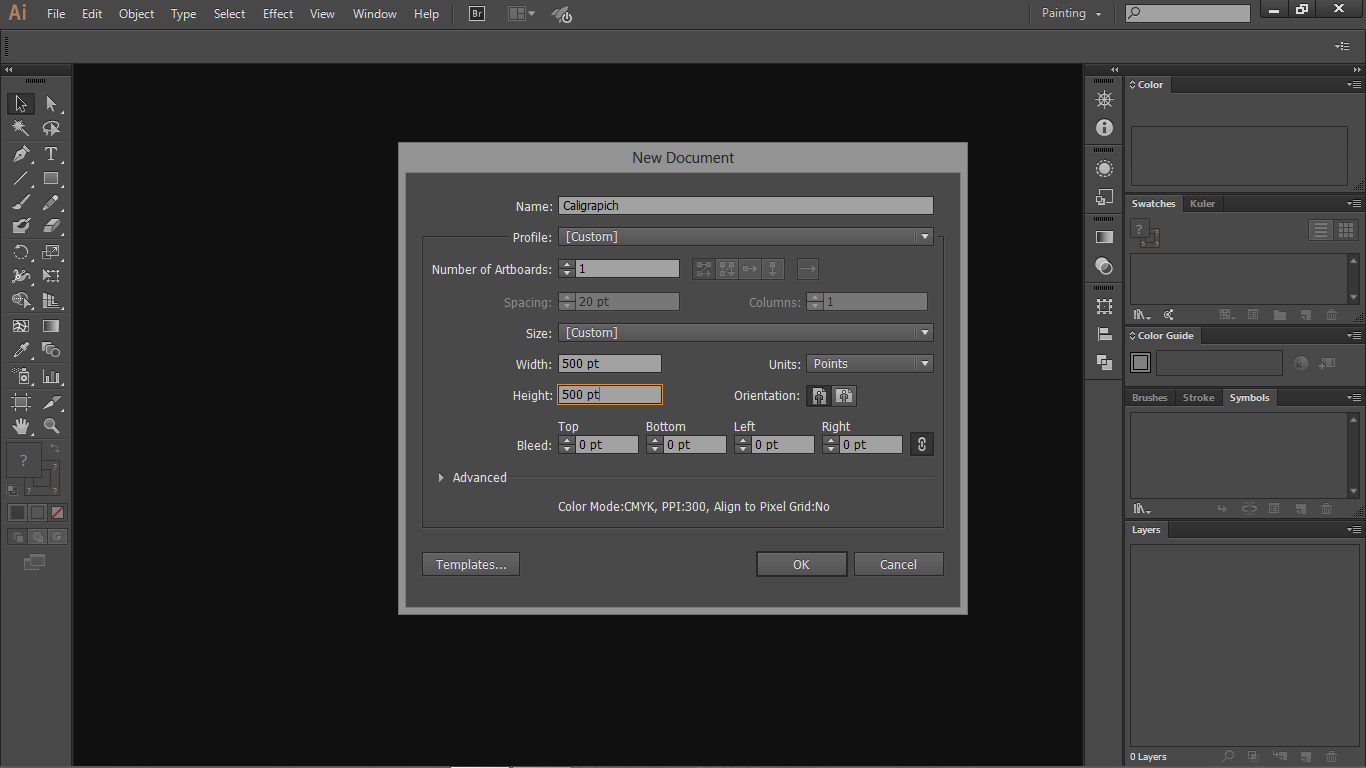
Task: Select the Paintbrush tool
Action: pyautogui.click(x=21, y=203)
